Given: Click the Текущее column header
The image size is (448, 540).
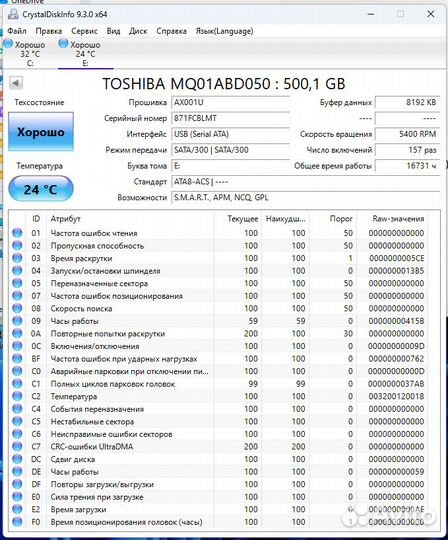Looking at the screenshot, I should pyautogui.click(x=238, y=219).
